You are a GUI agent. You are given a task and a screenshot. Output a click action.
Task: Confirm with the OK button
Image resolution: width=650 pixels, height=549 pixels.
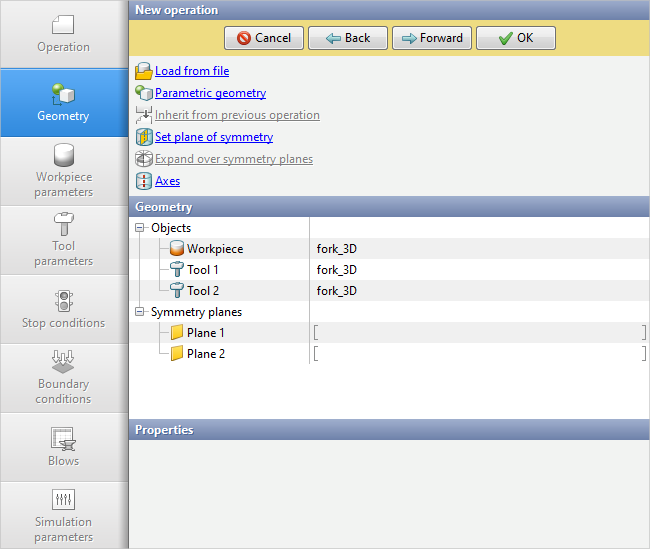(x=515, y=38)
